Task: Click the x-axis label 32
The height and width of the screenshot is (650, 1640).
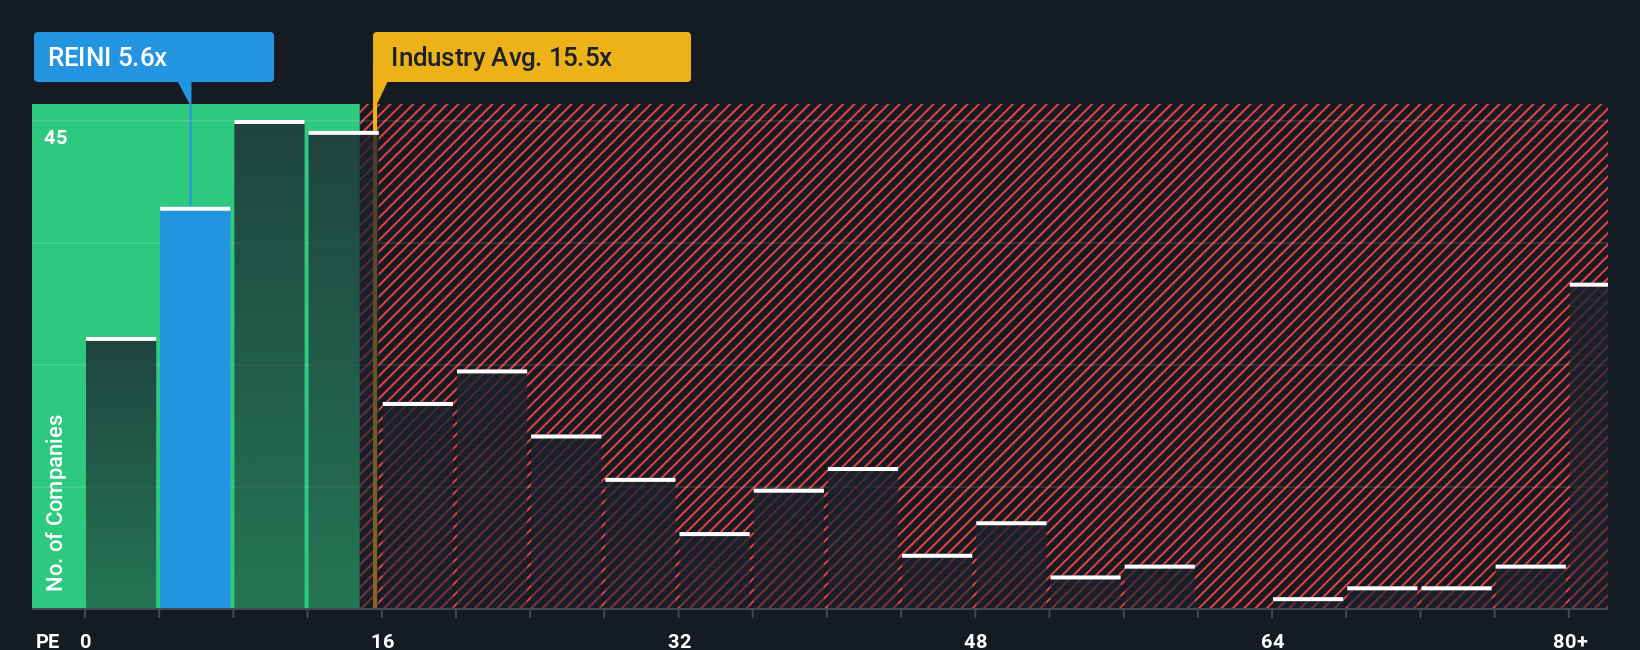Action: point(680,640)
